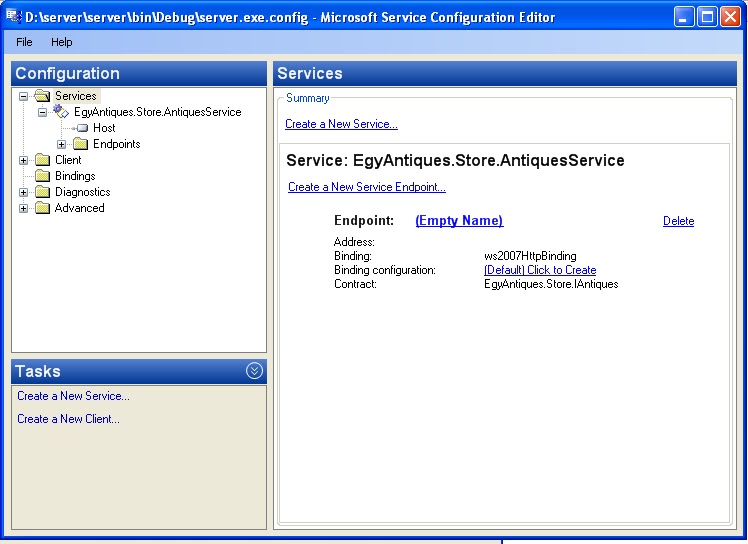
Task: Click the Advanced folder icon
Action: pos(42,208)
